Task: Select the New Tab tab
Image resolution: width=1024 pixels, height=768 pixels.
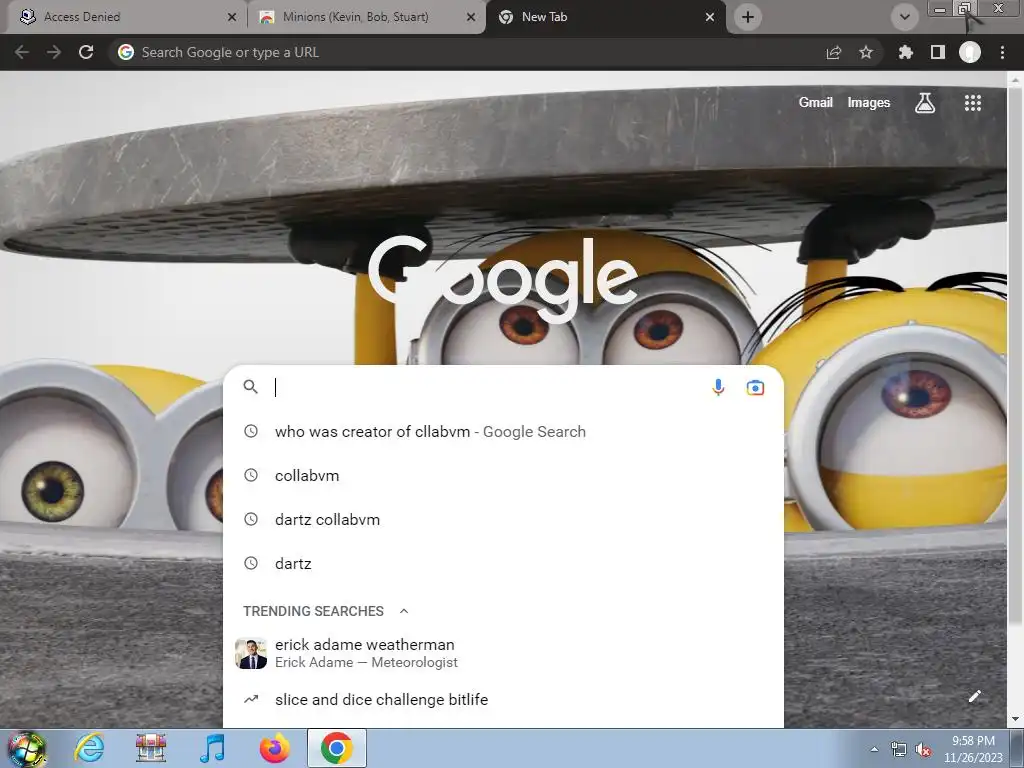Action: click(x=604, y=17)
